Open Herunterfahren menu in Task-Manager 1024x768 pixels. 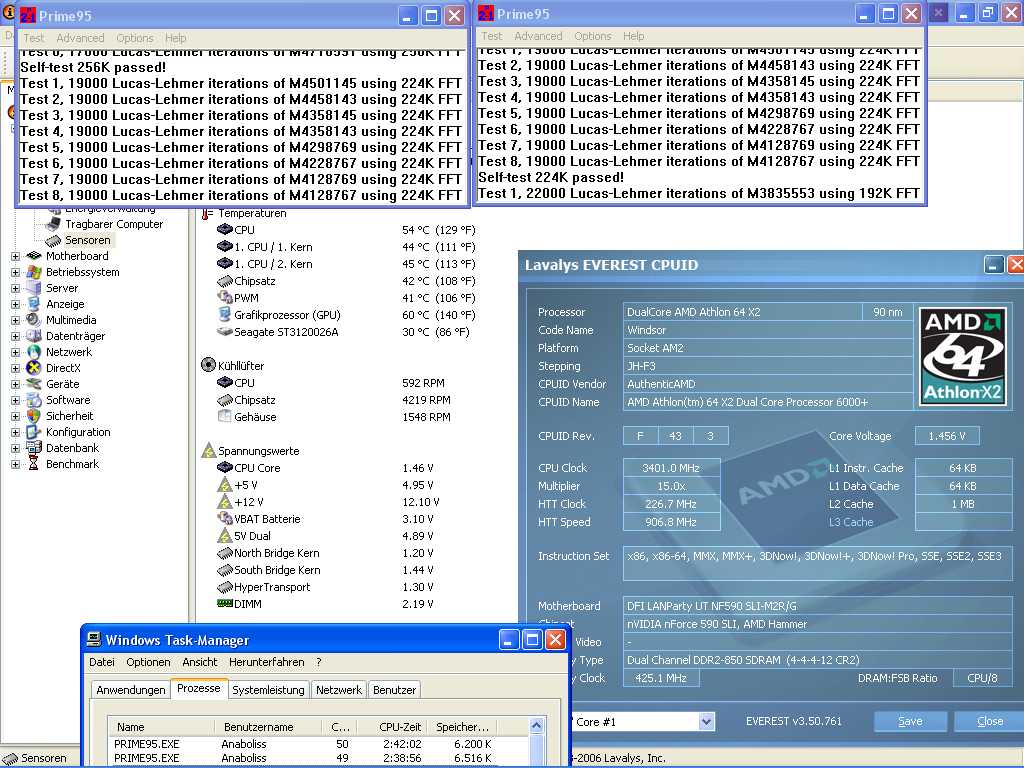click(266, 662)
